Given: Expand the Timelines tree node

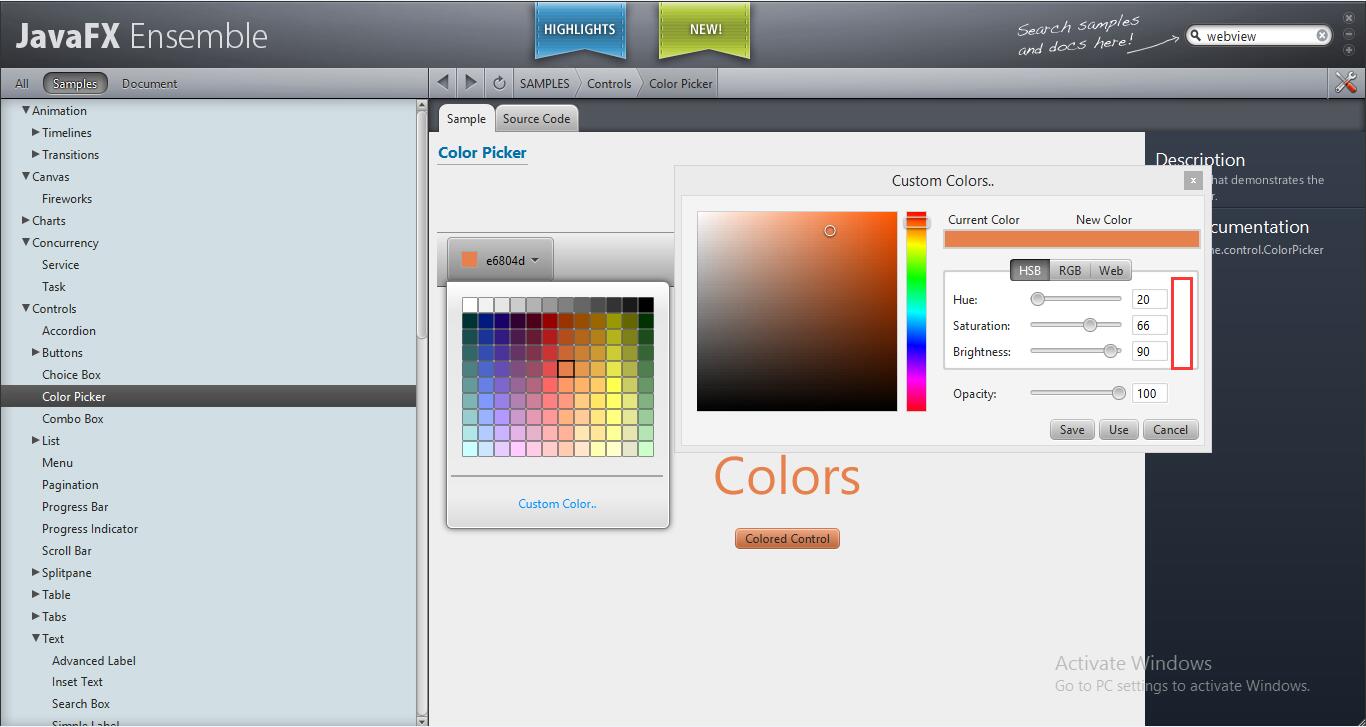Looking at the screenshot, I should (36, 132).
